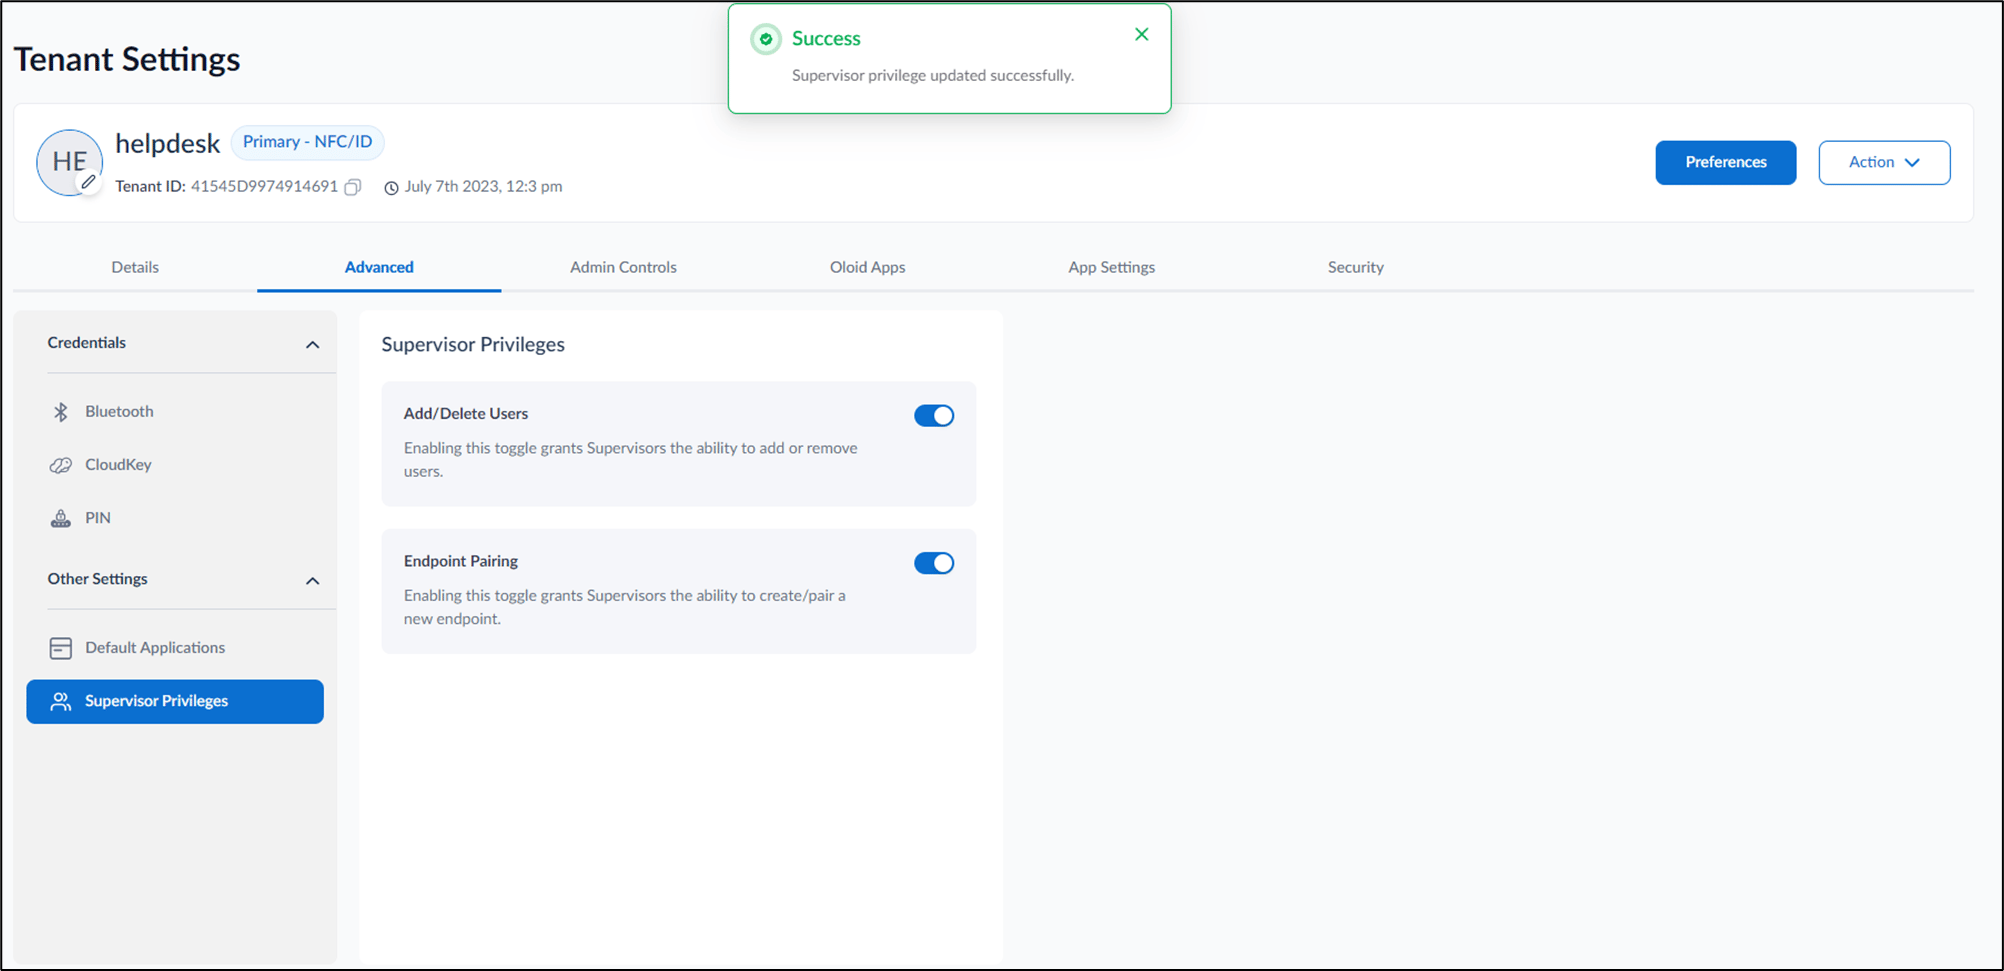Open Default Applications settings
The width and height of the screenshot is (2004, 971).
click(175, 648)
